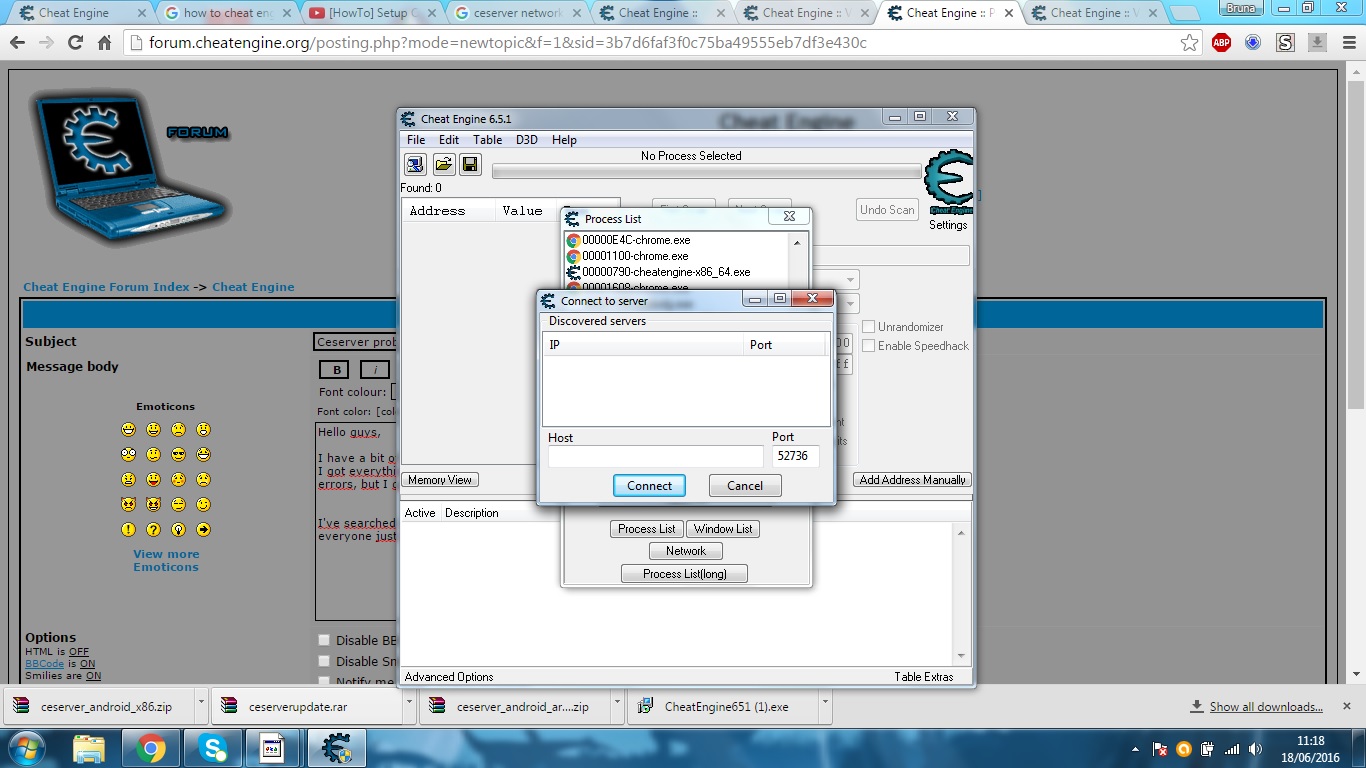The width and height of the screenshot is (1366, 768).
Task: Click the Adblock Plus extension icon
Action: point(1221,43)
